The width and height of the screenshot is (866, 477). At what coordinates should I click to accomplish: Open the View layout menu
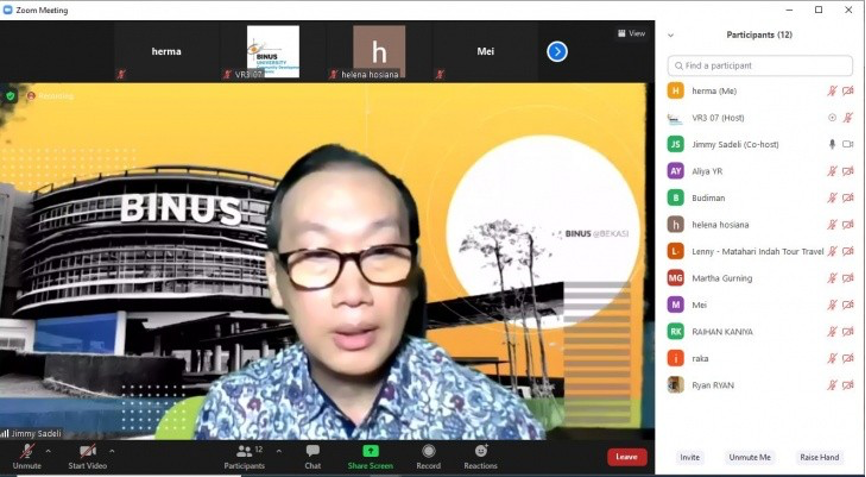631,33
